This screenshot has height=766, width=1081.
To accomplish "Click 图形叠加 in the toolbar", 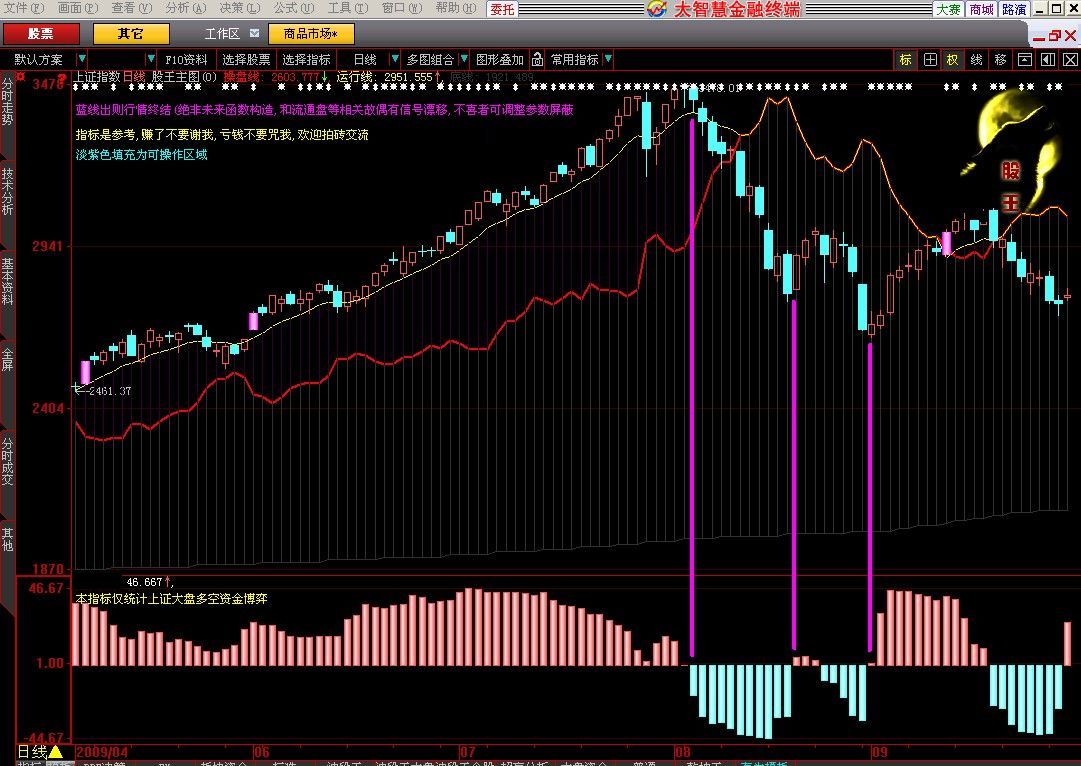I will 500,60.
